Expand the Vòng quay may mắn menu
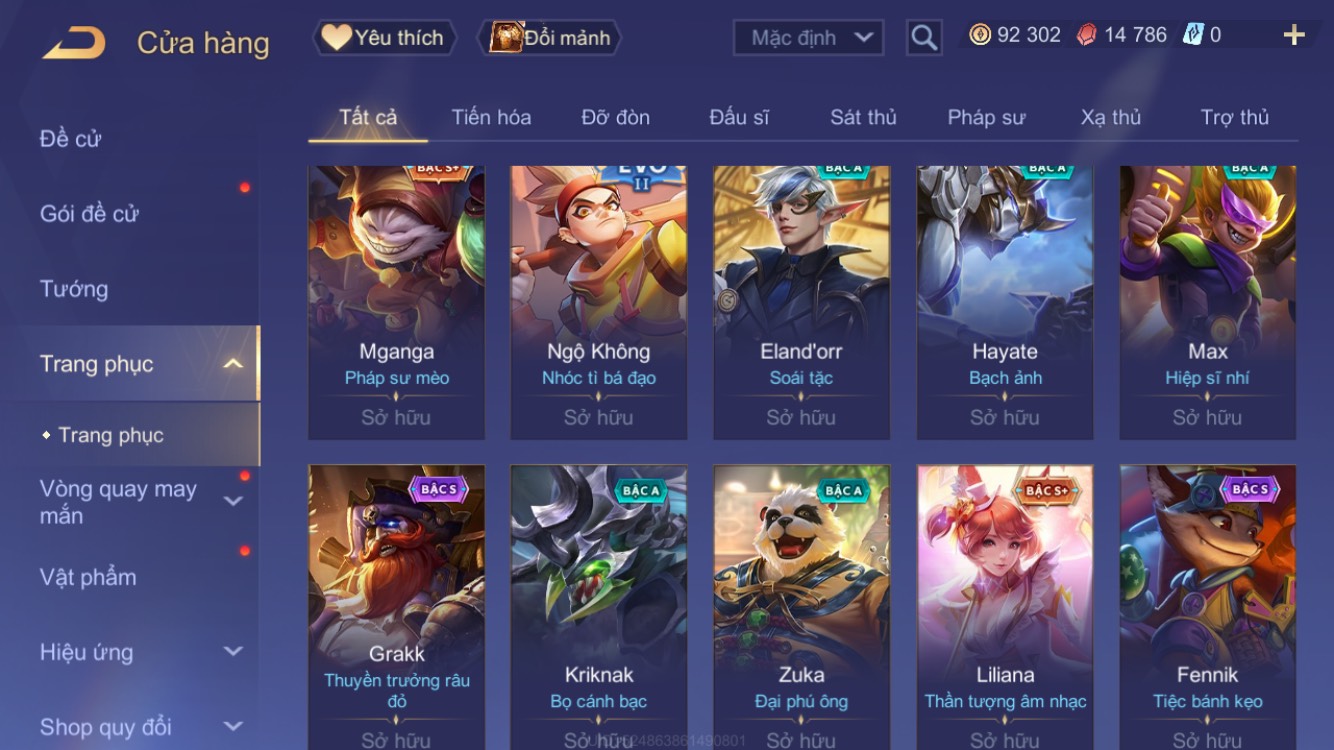This screenshot has width=1334, height=750. click(232, 501)
